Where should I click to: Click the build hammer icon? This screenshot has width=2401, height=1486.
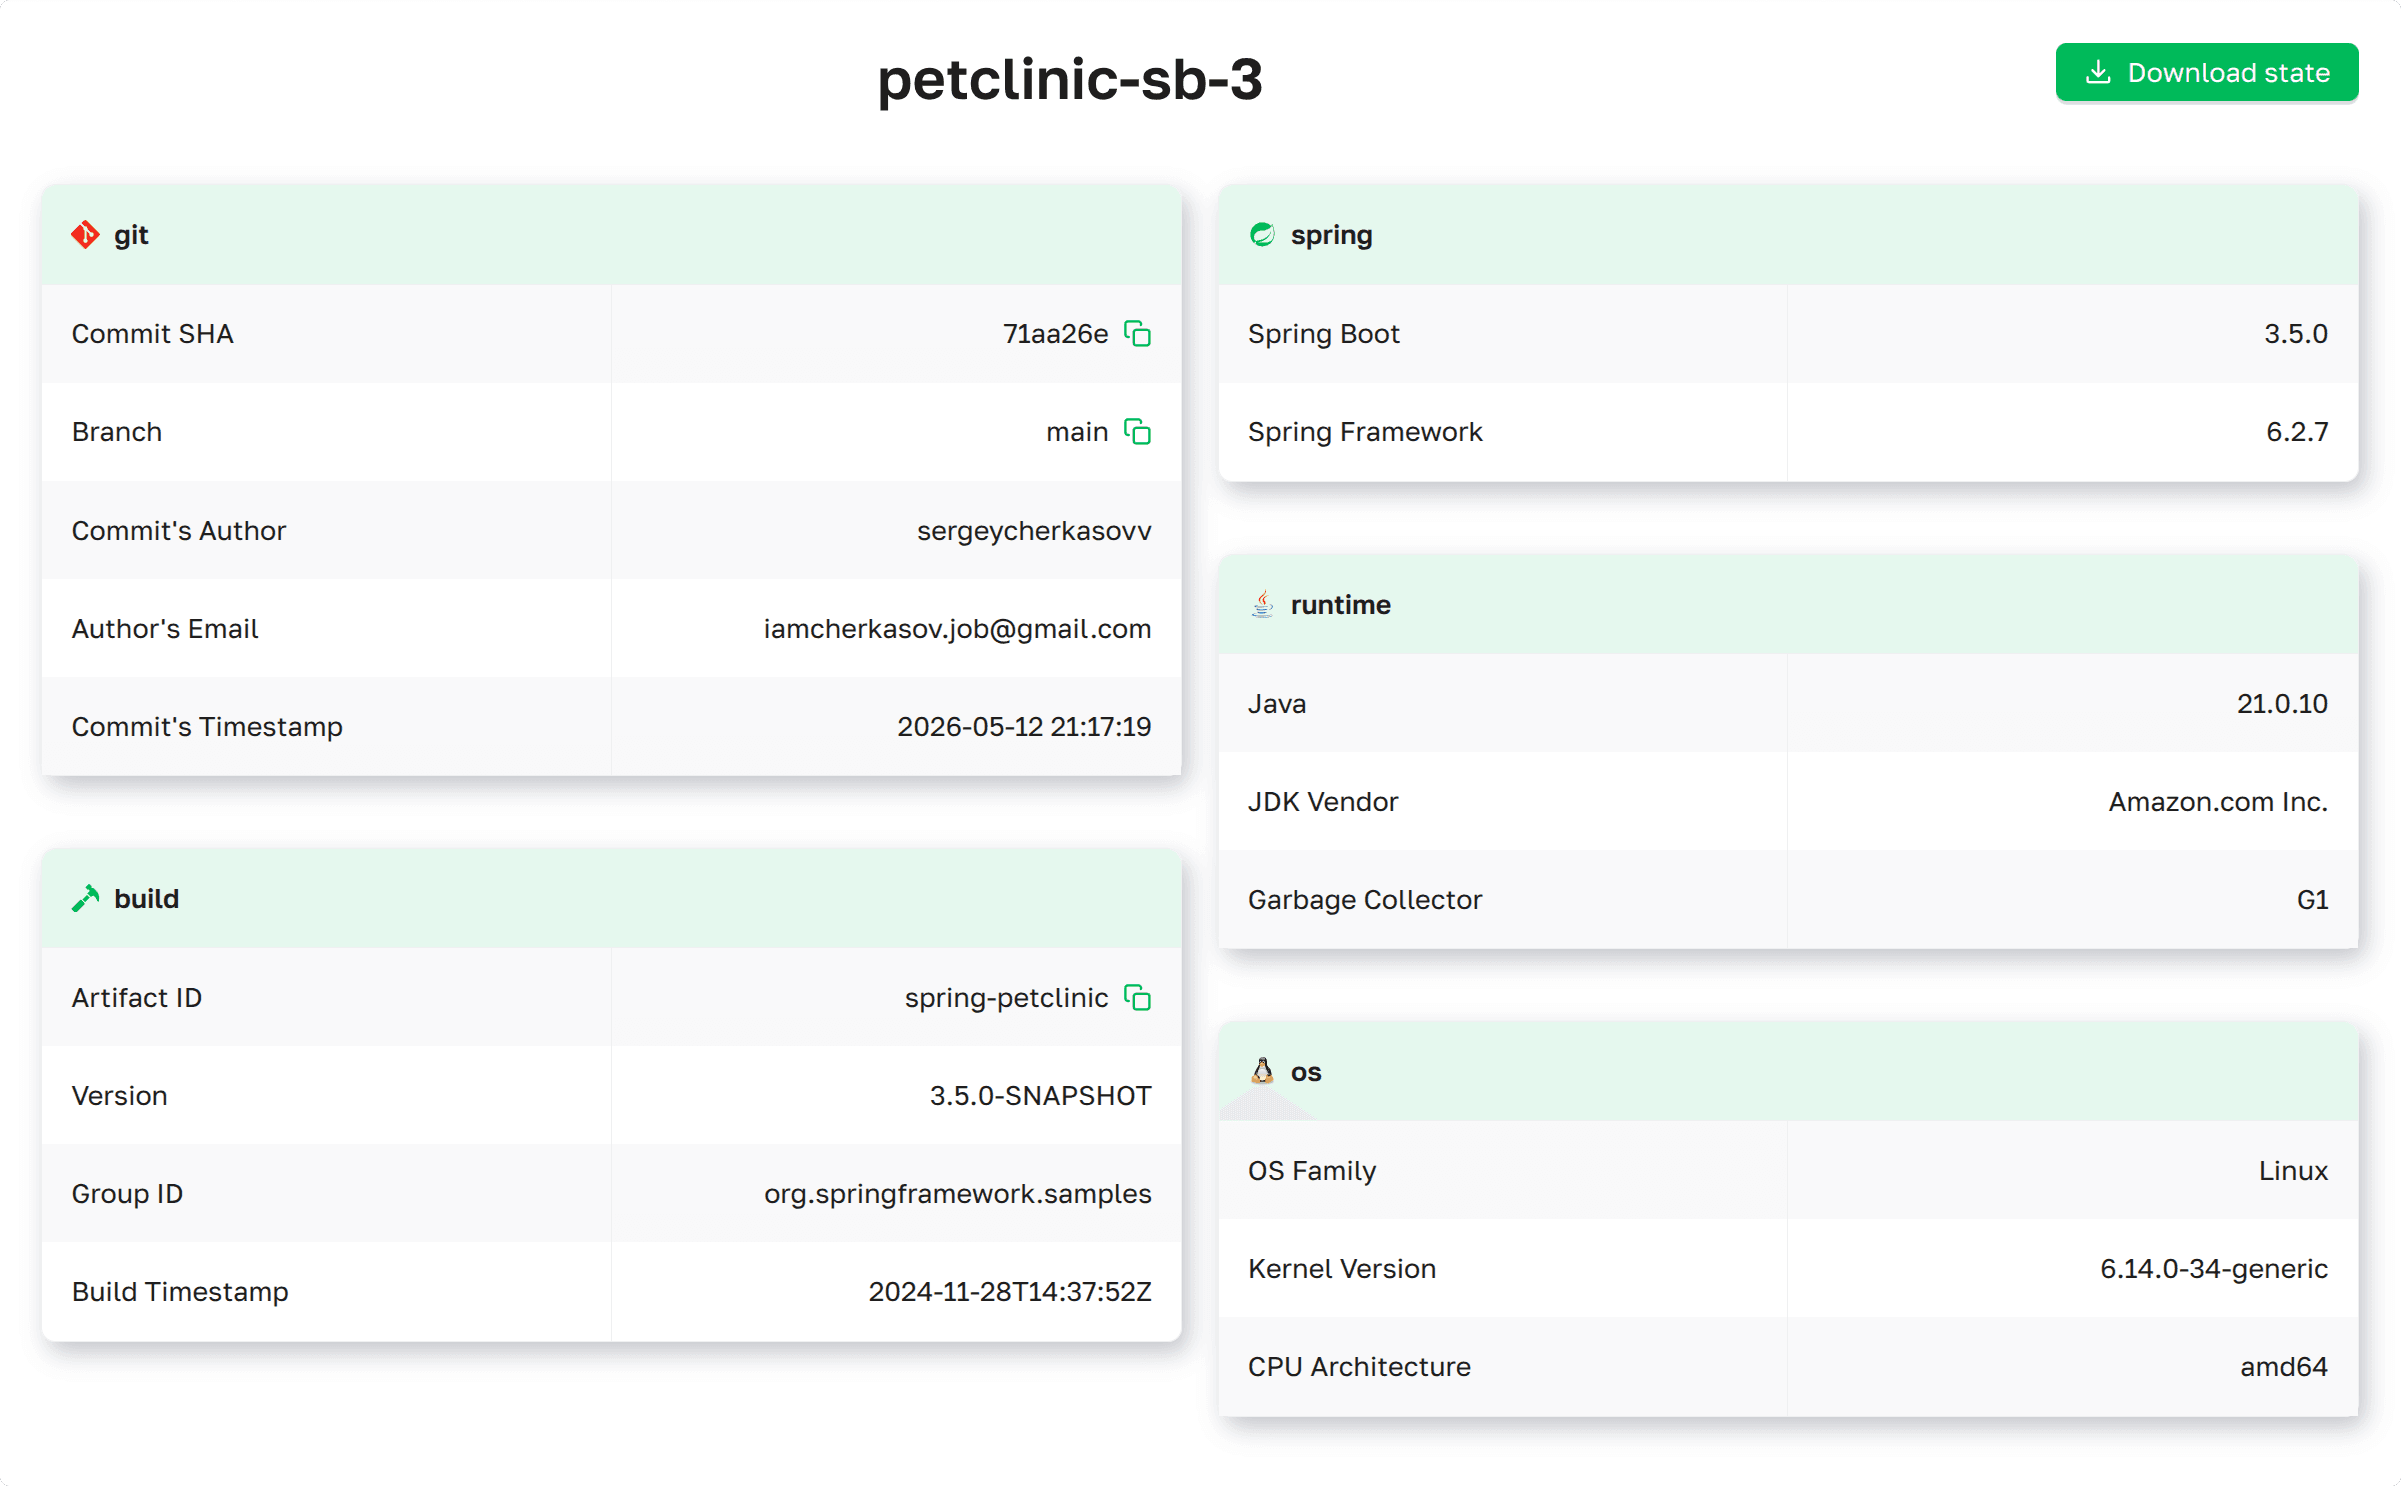click(x=85, y=899)
